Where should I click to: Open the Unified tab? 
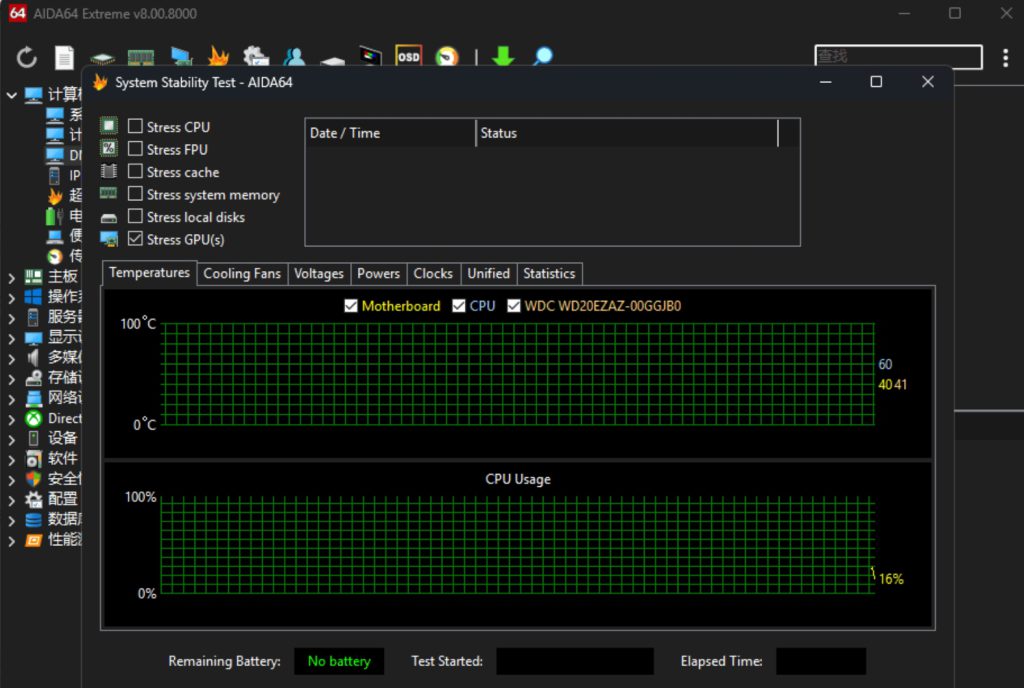(488, 274)
